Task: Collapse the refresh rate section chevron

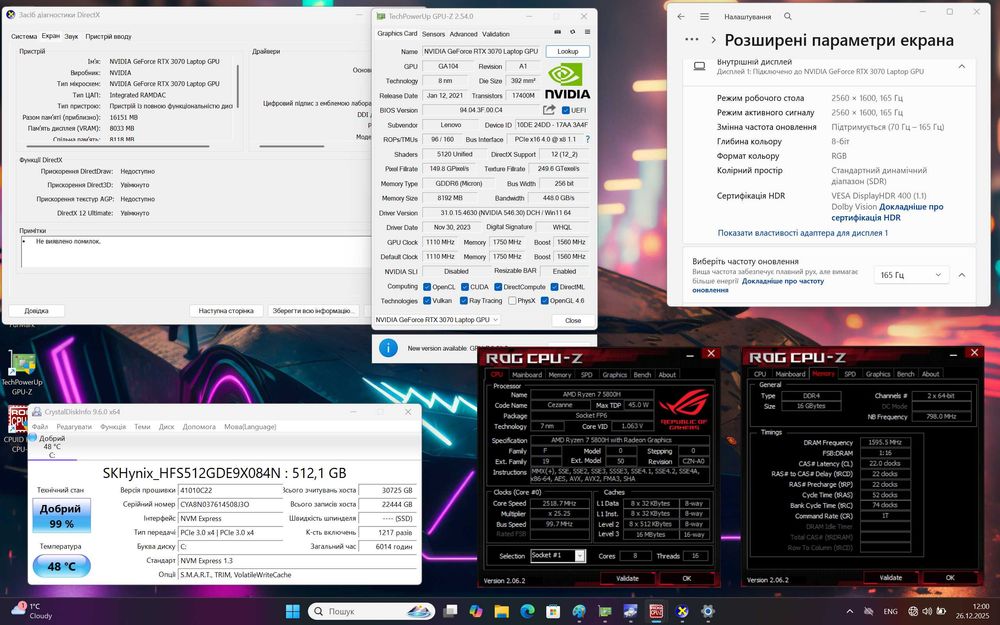Action: click(962, 275)
